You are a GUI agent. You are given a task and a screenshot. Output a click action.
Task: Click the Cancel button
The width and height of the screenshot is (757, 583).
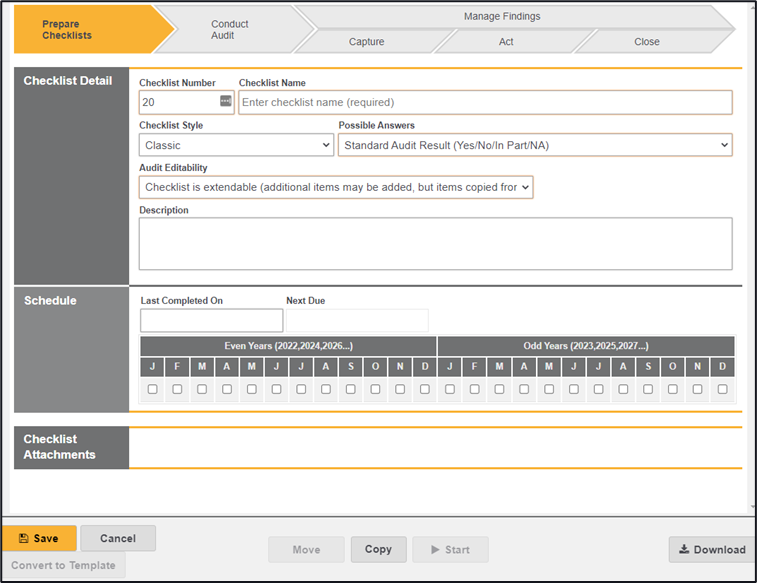point(118,538)
